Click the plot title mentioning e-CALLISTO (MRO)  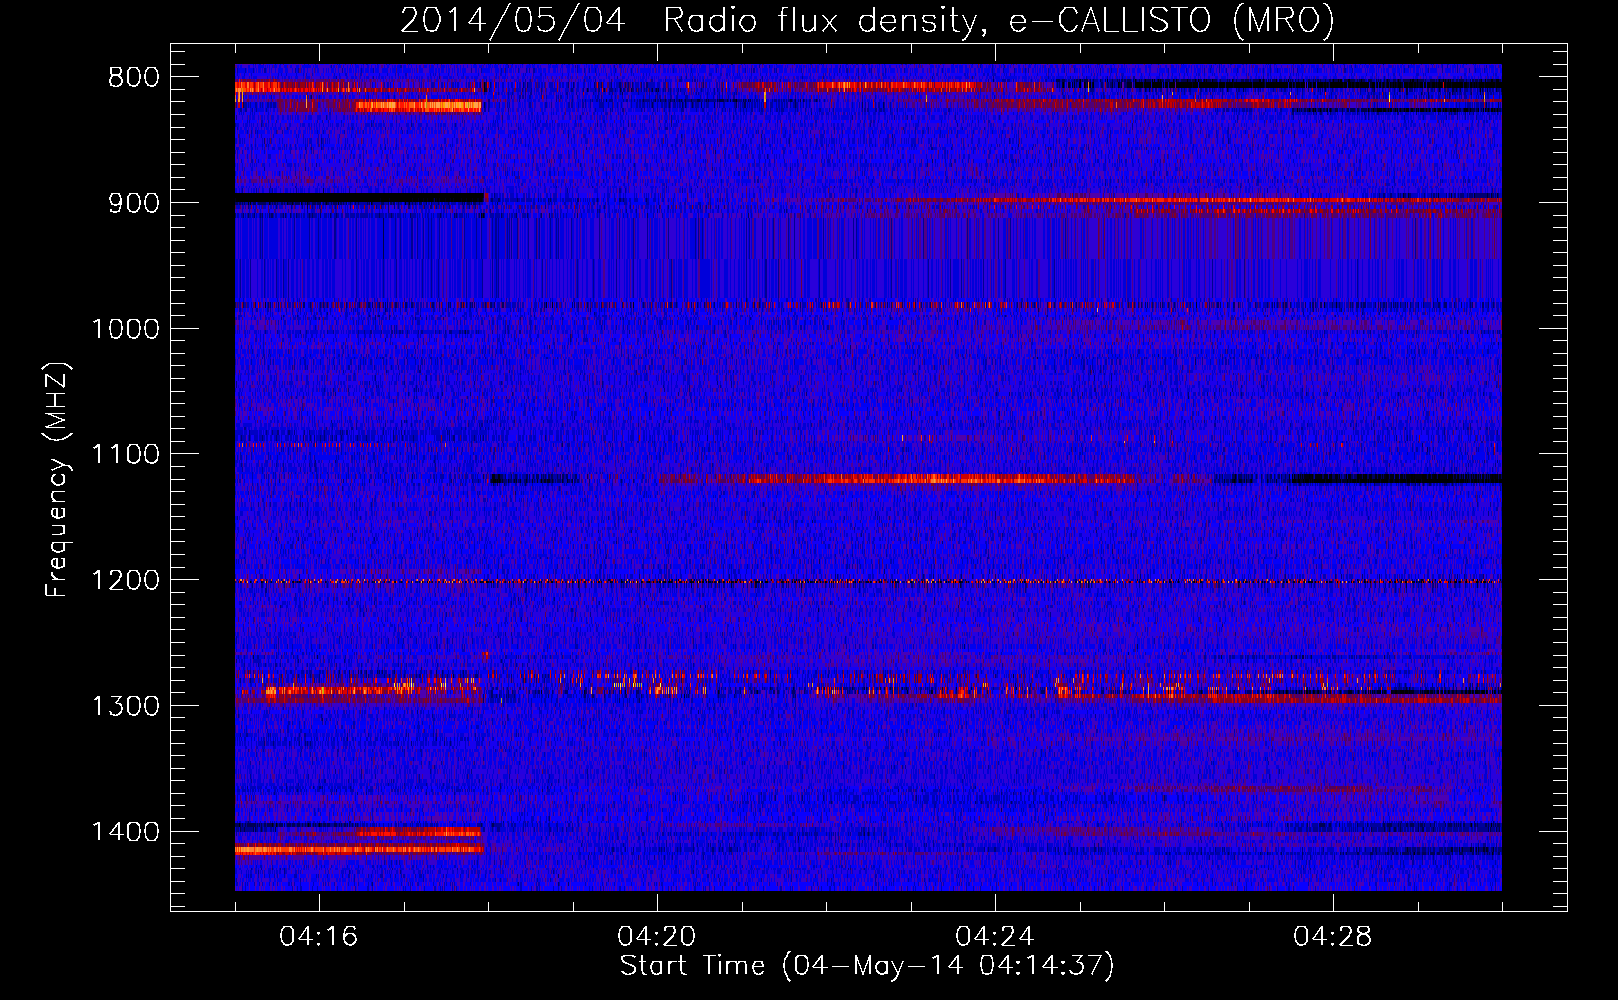[x=867, y=20]
